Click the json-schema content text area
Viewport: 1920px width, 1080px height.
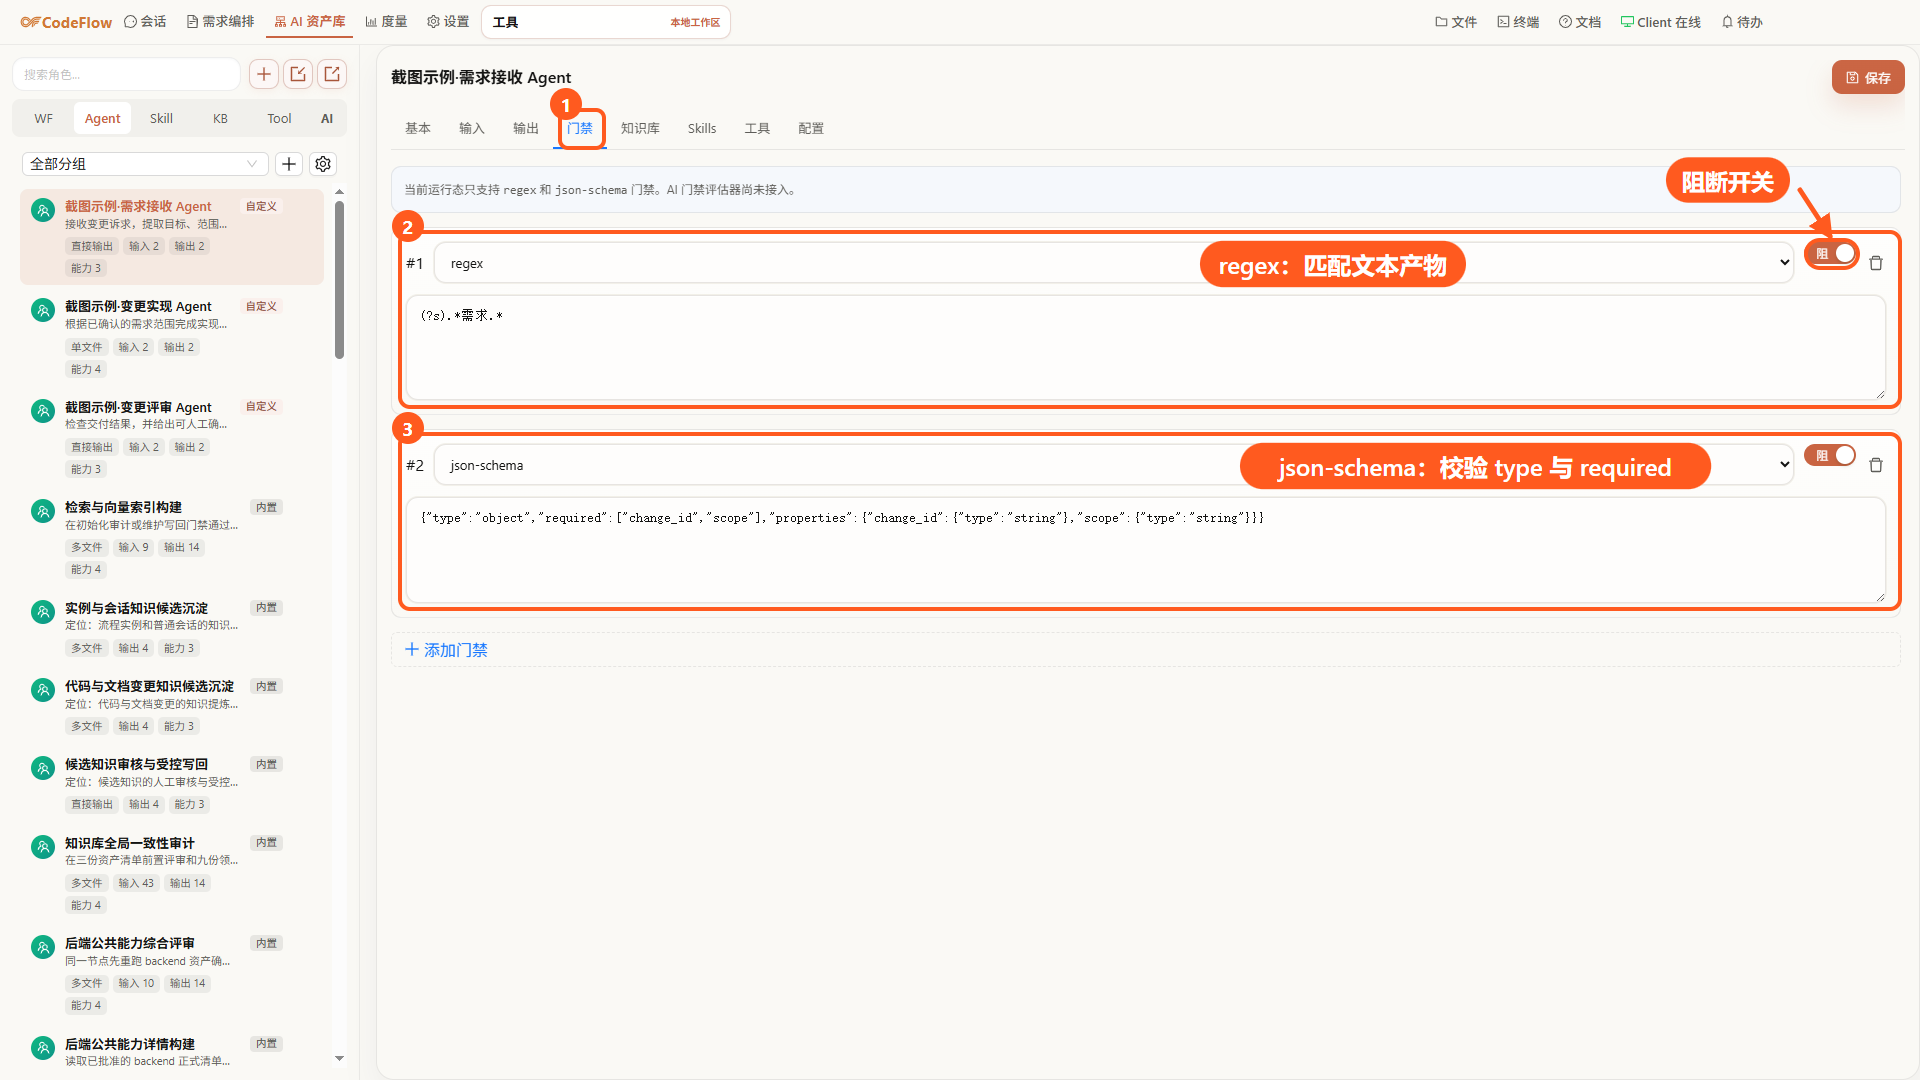coord(1146,549)
